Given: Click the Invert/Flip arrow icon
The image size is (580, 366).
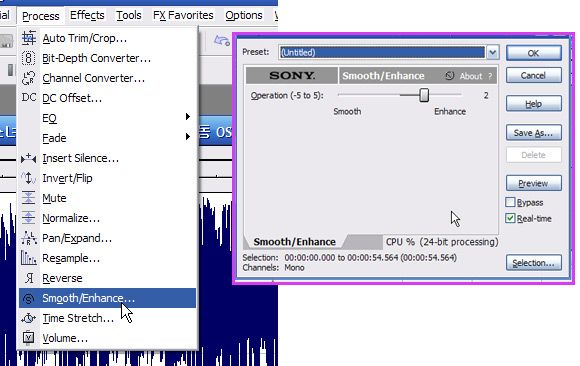Looking at the screenshot, I should [x=28, y=178].
